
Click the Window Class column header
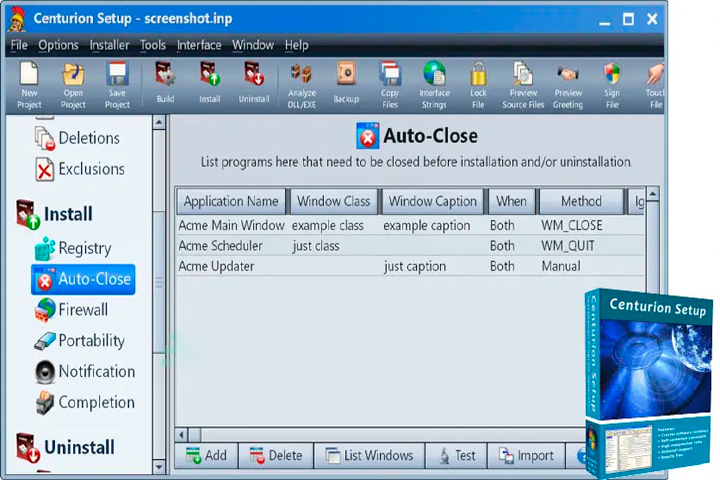(333, 201)
